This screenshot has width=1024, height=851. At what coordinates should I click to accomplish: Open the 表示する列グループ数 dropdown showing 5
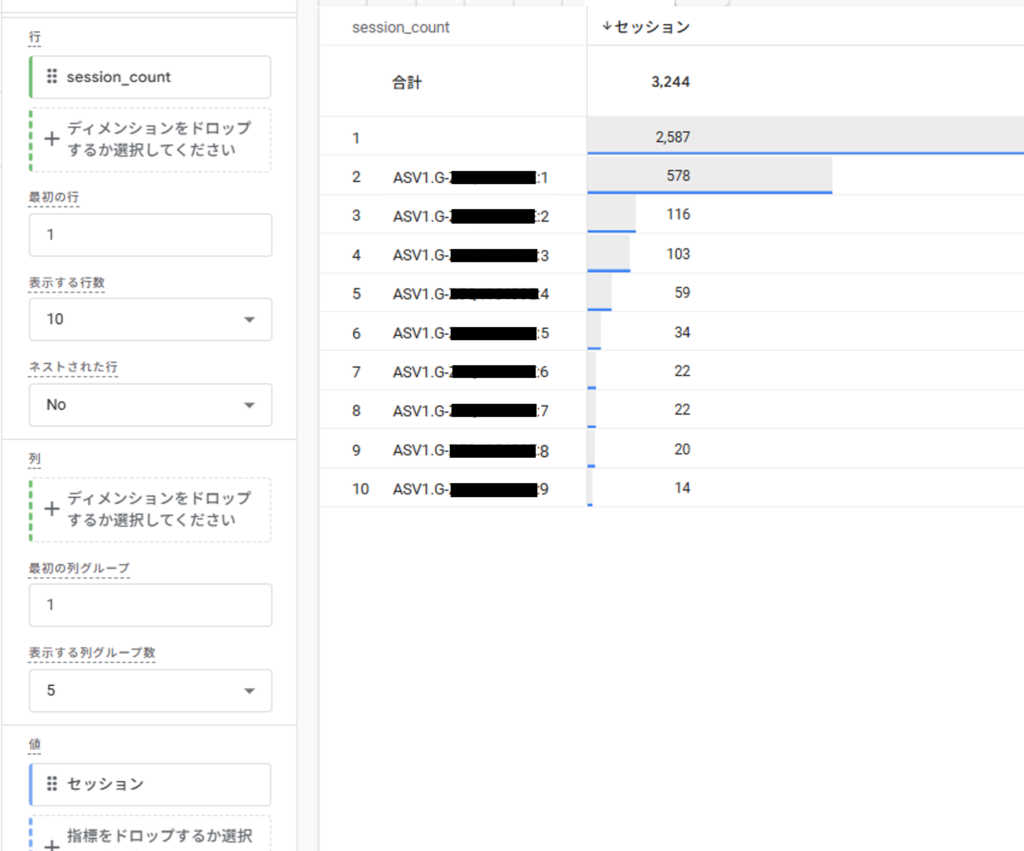click(x=150, y=690)
